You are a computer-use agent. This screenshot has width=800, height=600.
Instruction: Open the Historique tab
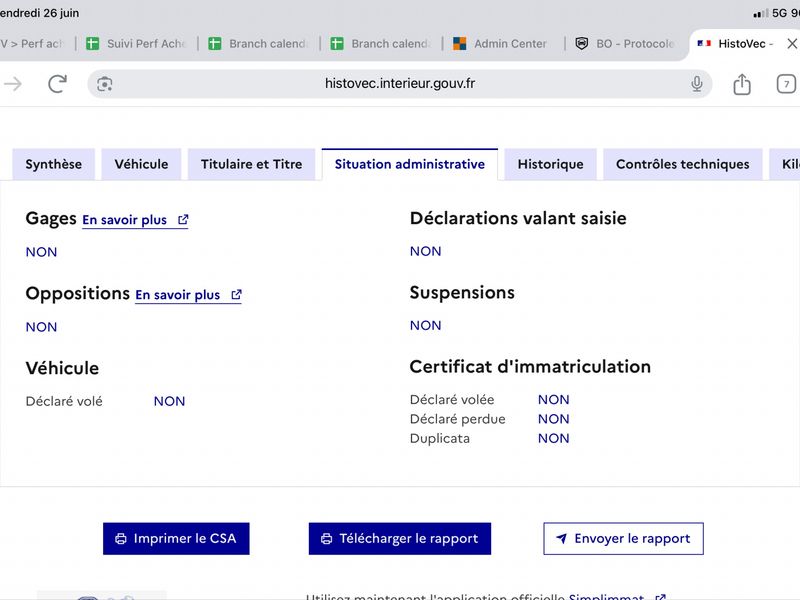(x=551, y=164)
